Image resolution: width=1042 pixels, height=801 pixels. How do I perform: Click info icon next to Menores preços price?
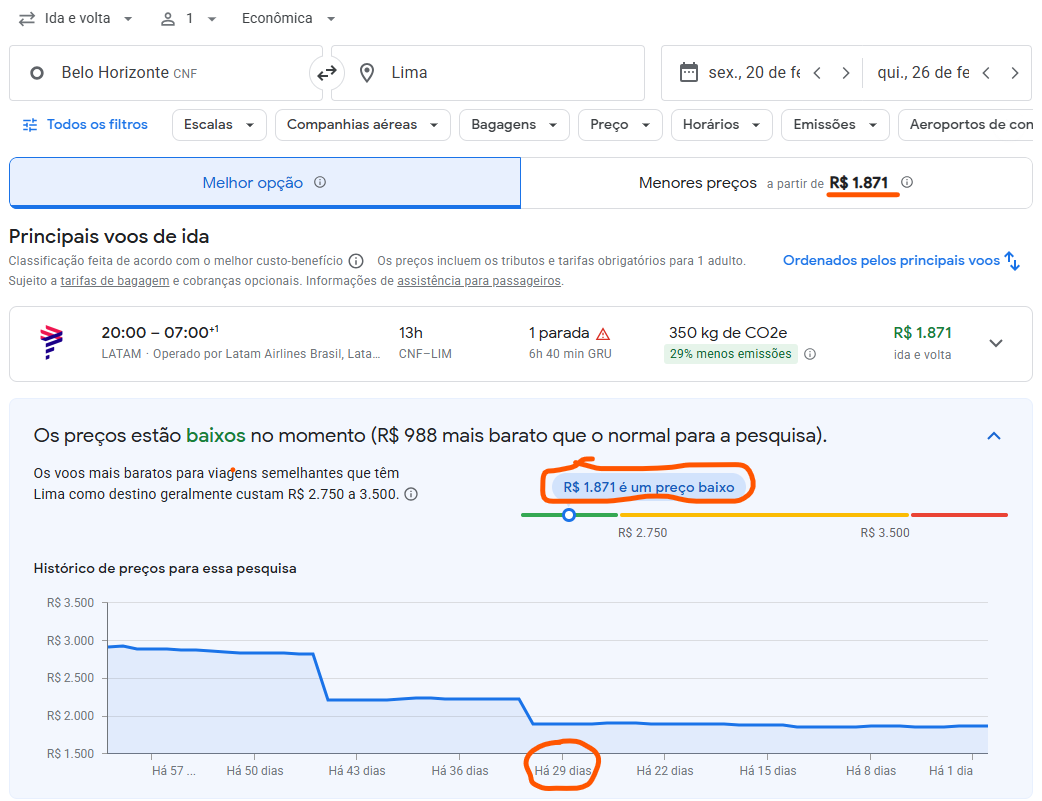click(x=907, y=183)
